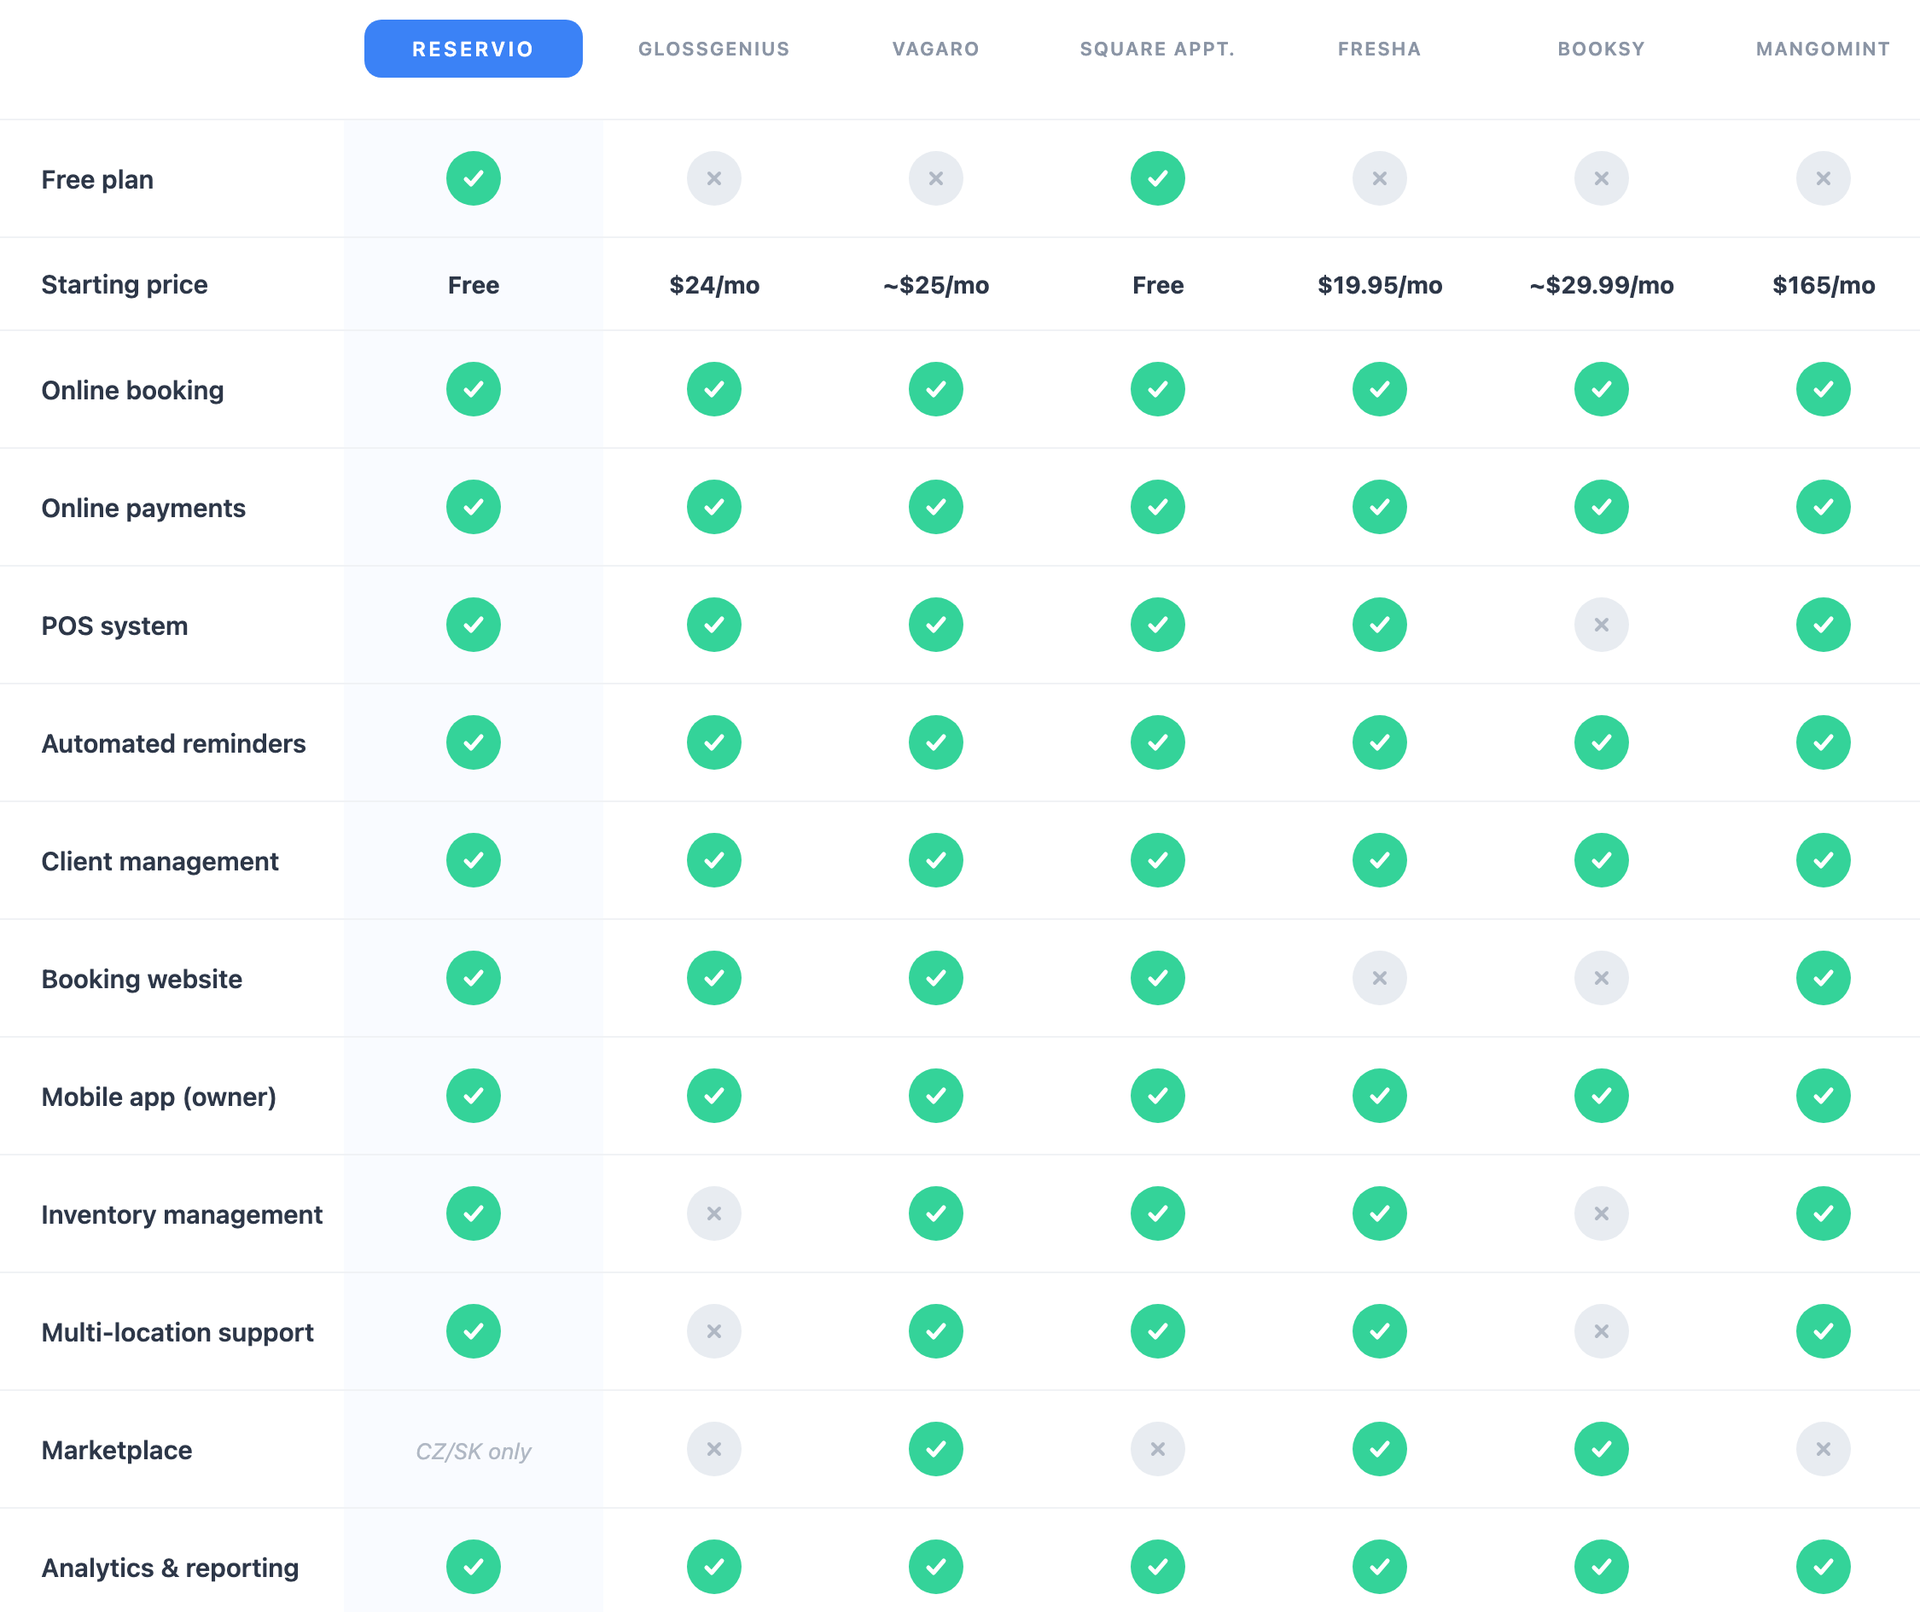Screen dimensions: 1920x1612
Task: Select the GlossGenius Online booking checkmark
Action: click(x=713, y=389)
